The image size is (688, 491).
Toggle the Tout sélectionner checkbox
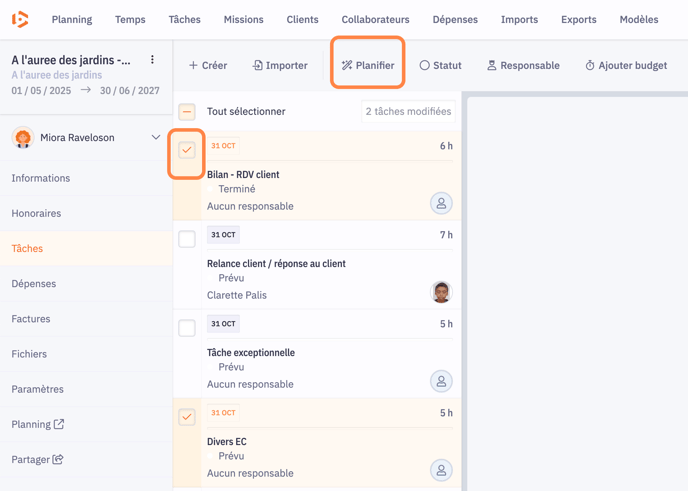click(187, 112)
